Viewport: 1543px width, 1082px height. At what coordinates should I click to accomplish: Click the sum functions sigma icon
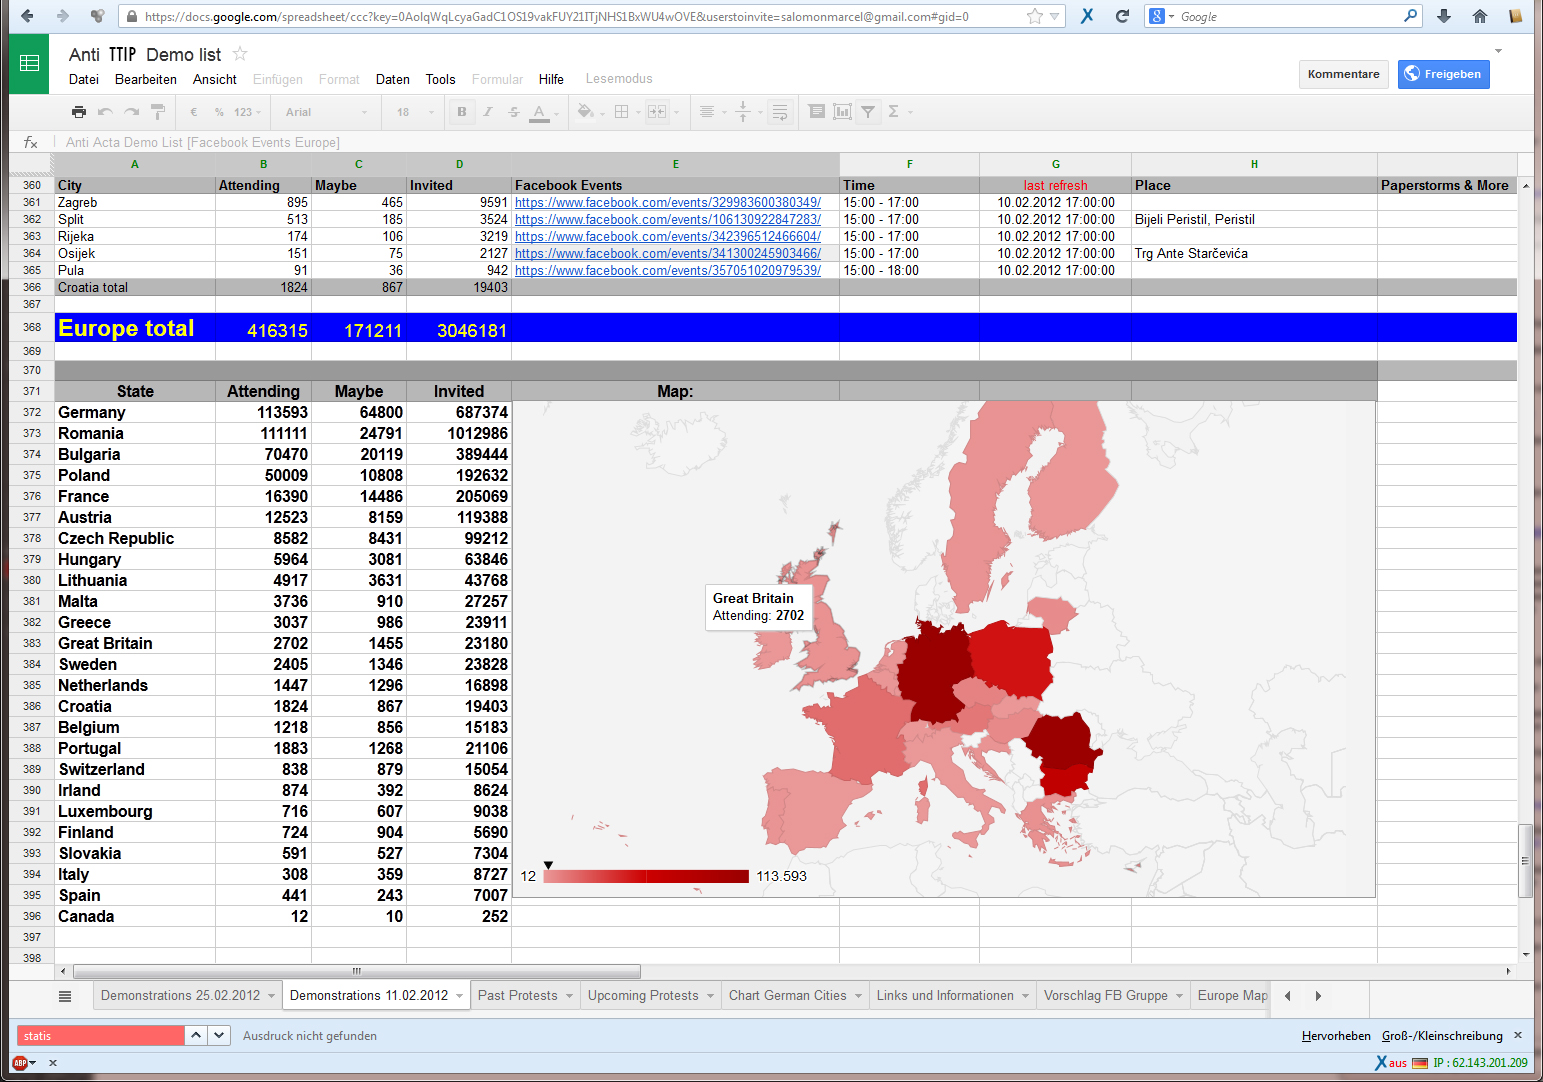(894, 112)
